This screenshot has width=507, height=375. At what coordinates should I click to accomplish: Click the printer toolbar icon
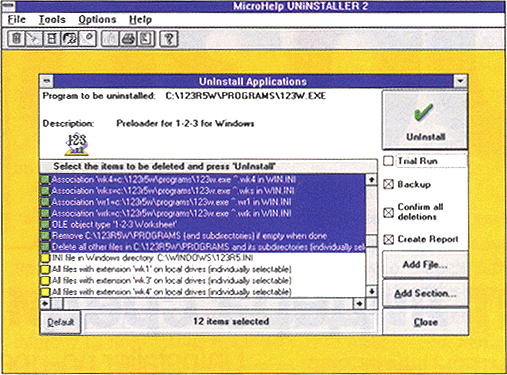pos(128,39)
